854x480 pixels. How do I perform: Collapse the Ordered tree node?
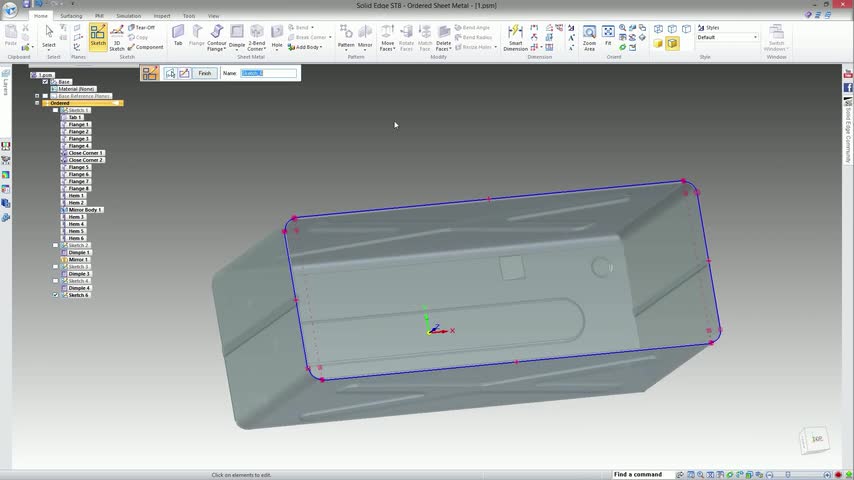pos(37,103)
